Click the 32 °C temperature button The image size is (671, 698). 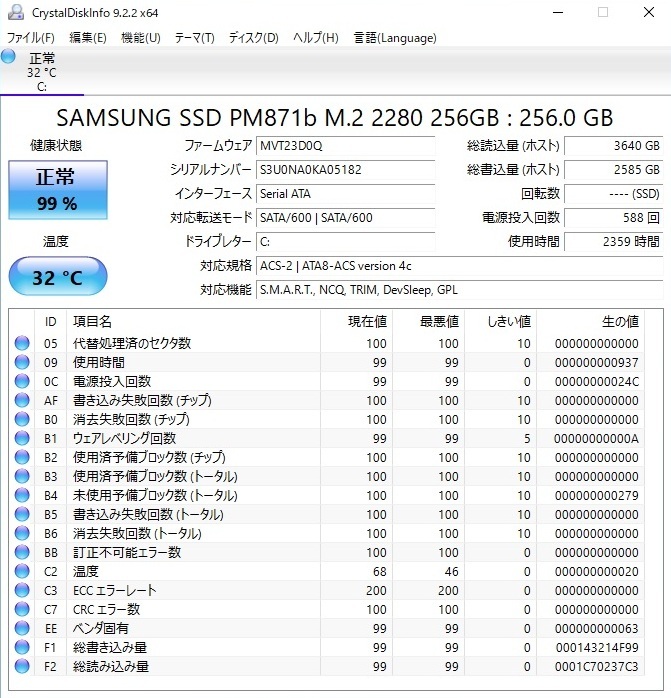(58, 276)
